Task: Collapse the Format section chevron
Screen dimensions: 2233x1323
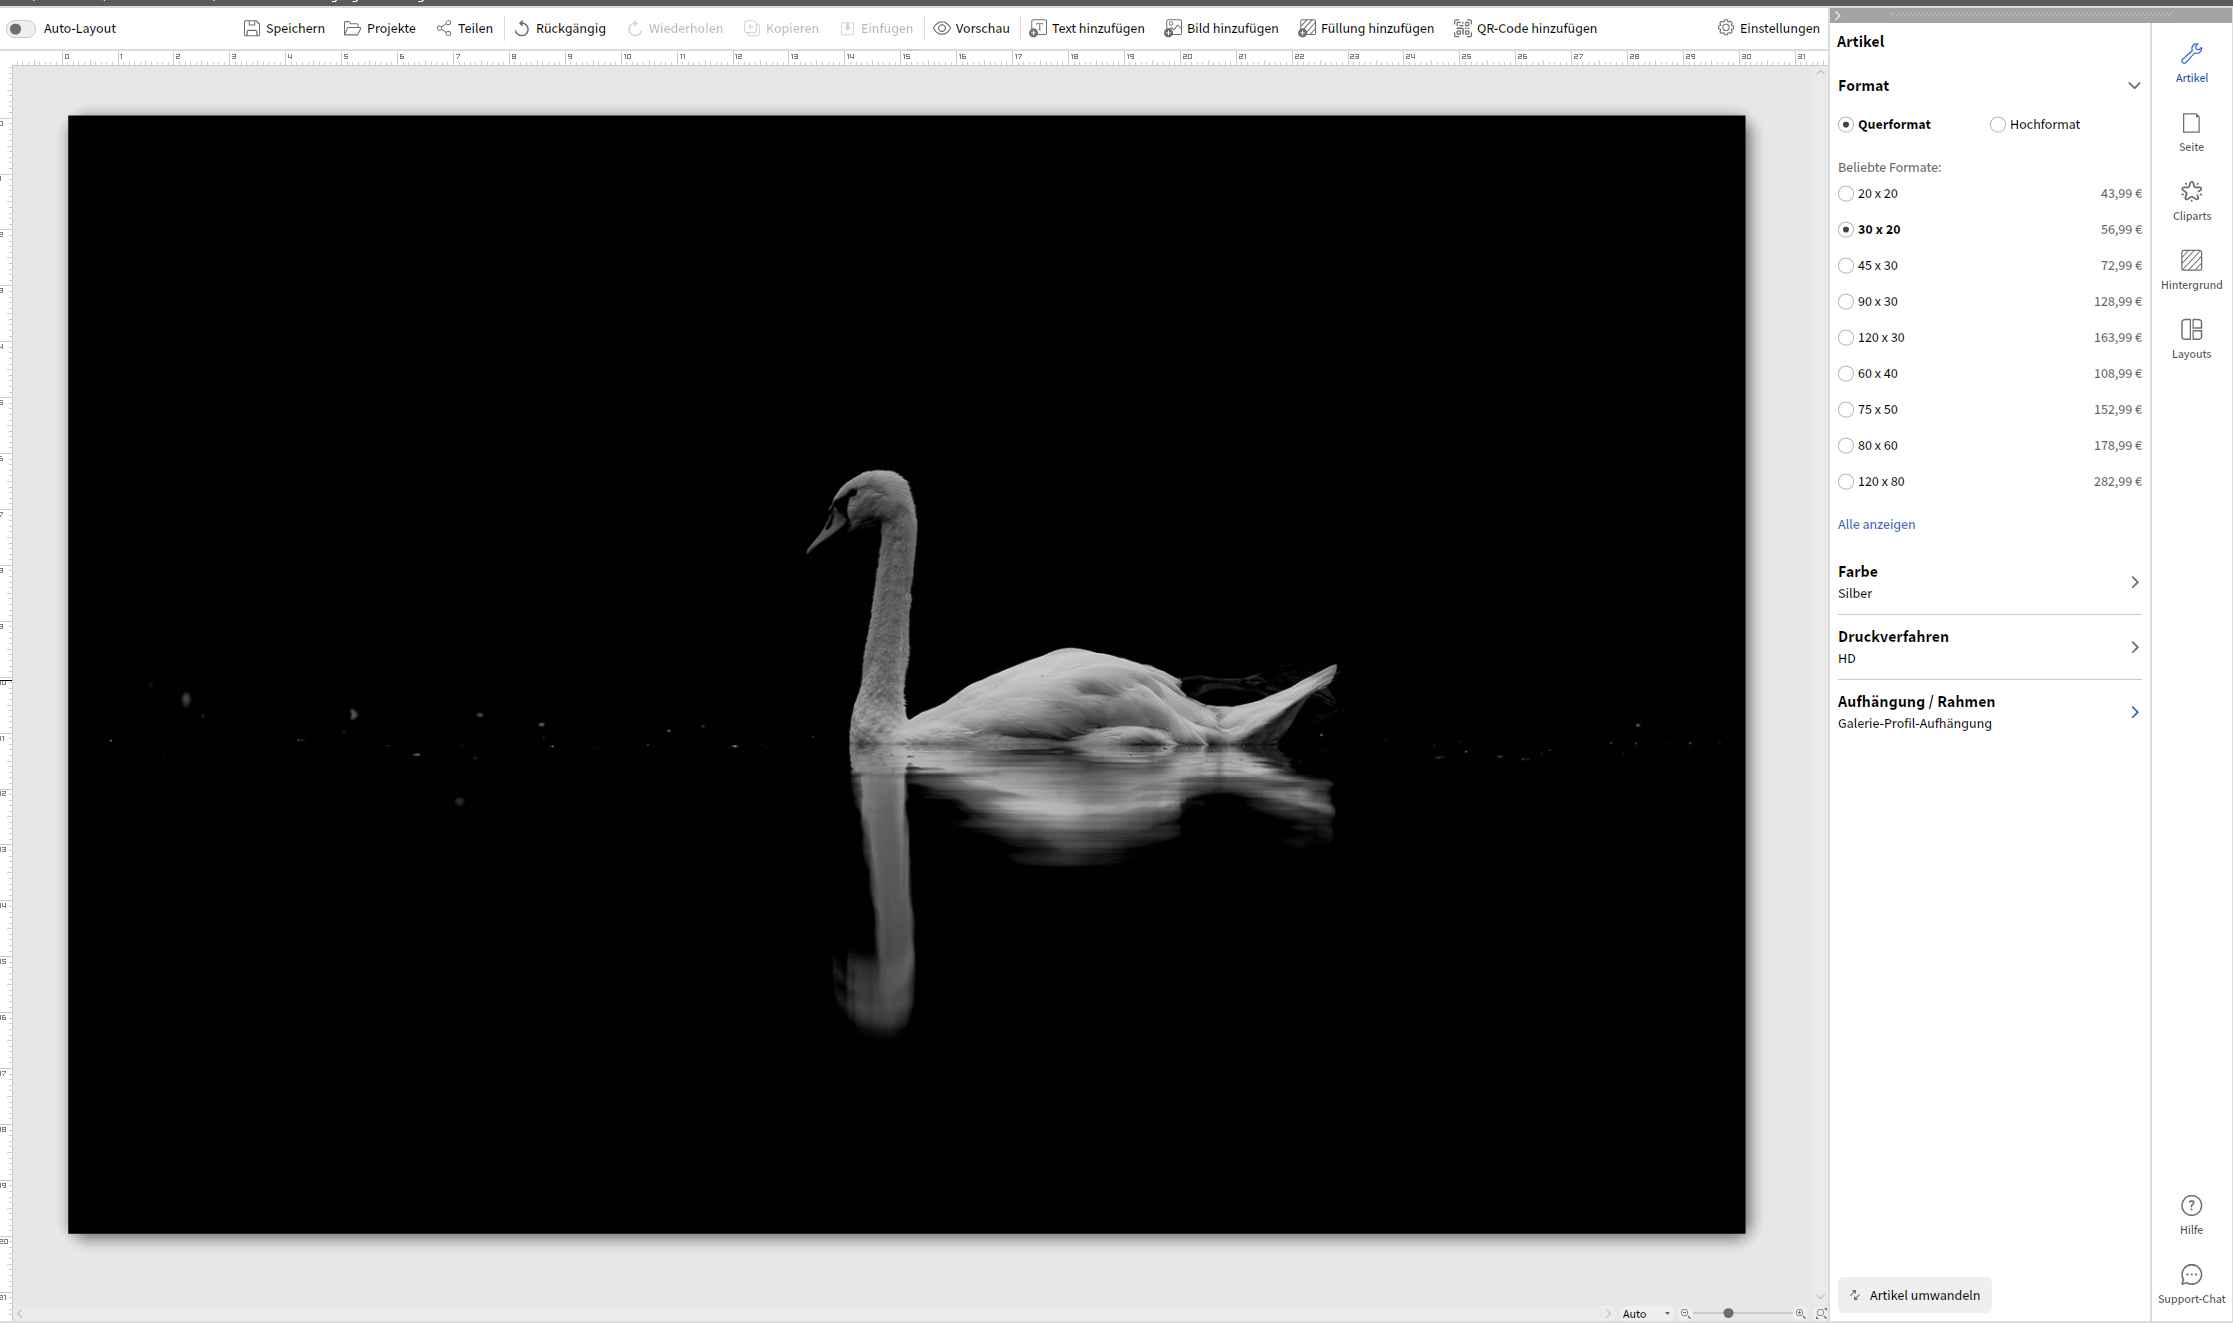Action: click(x=2134, y=86)
